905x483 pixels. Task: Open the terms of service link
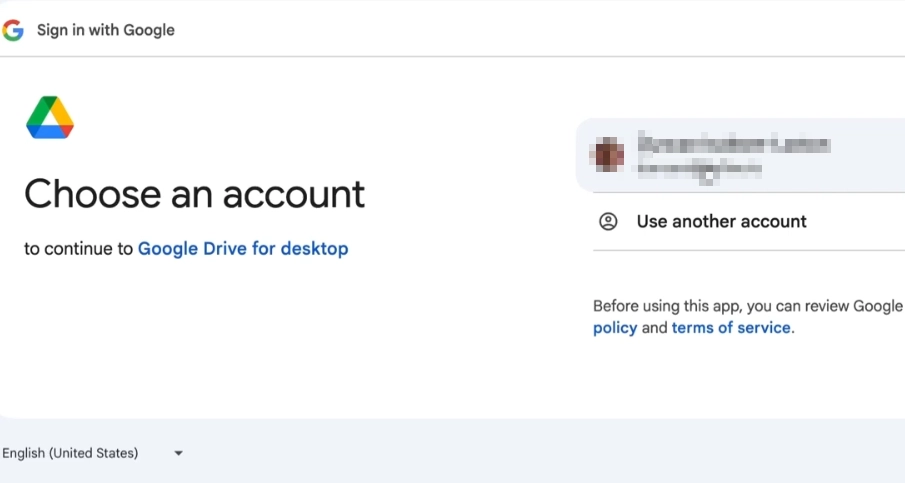click(x=731, y=328)
